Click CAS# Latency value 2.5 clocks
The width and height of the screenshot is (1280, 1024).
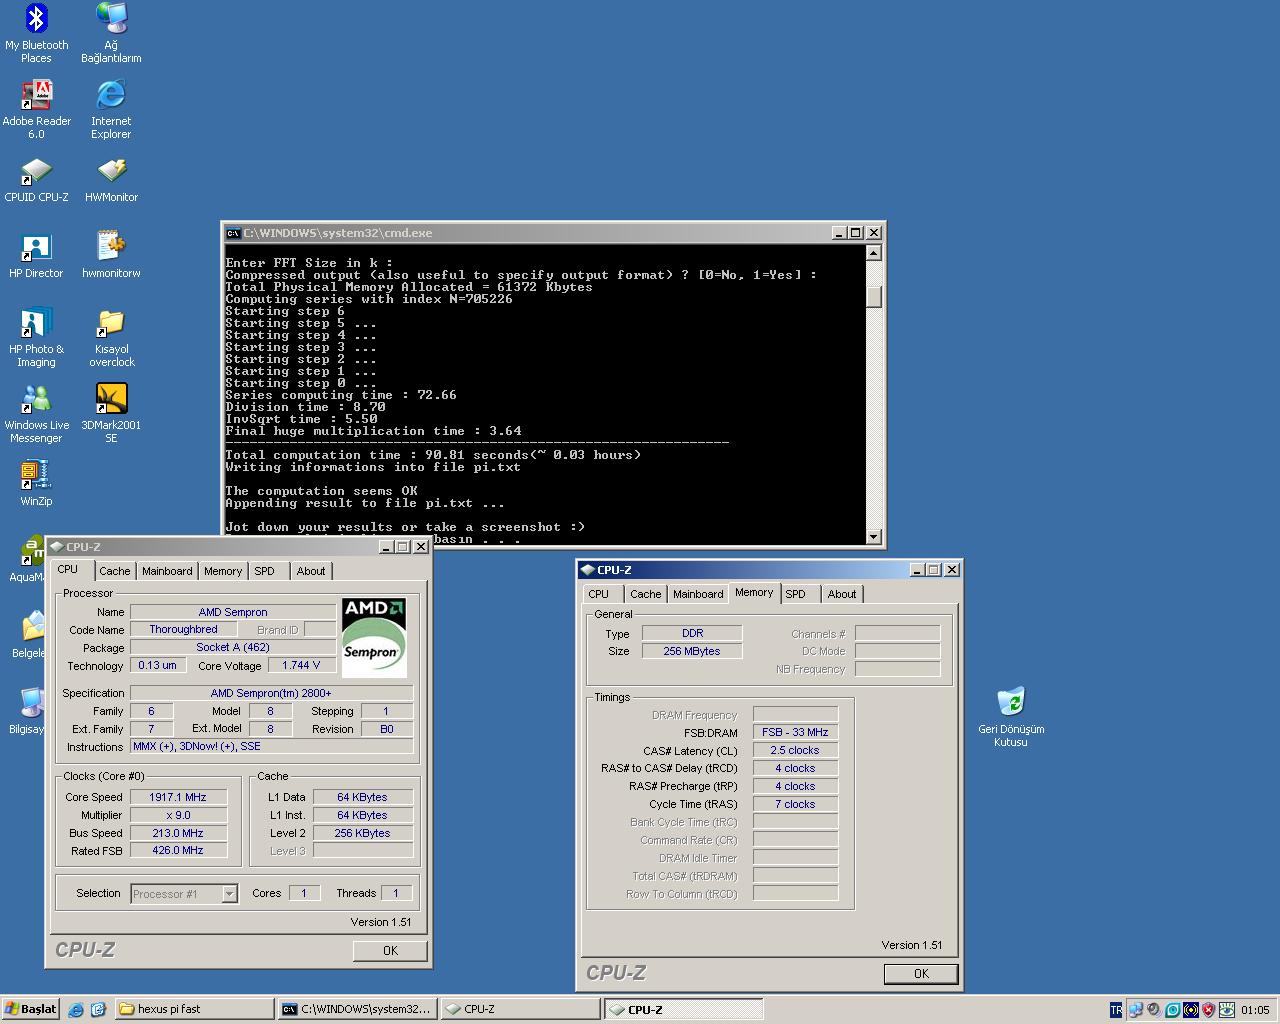click(x=795, y=750)
